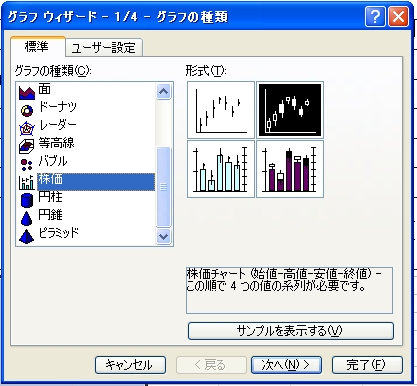
Task: Select 等高線 in the chart type list
Action: click(x=56, y=143)
